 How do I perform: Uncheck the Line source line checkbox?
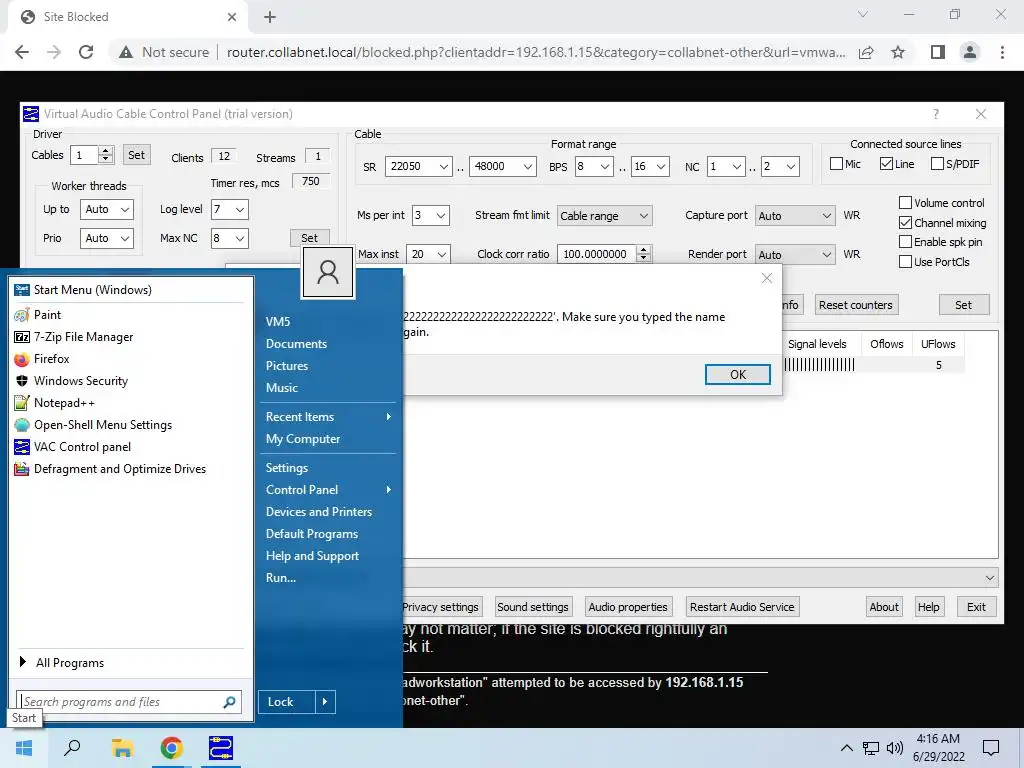click(x=886, y=163)
